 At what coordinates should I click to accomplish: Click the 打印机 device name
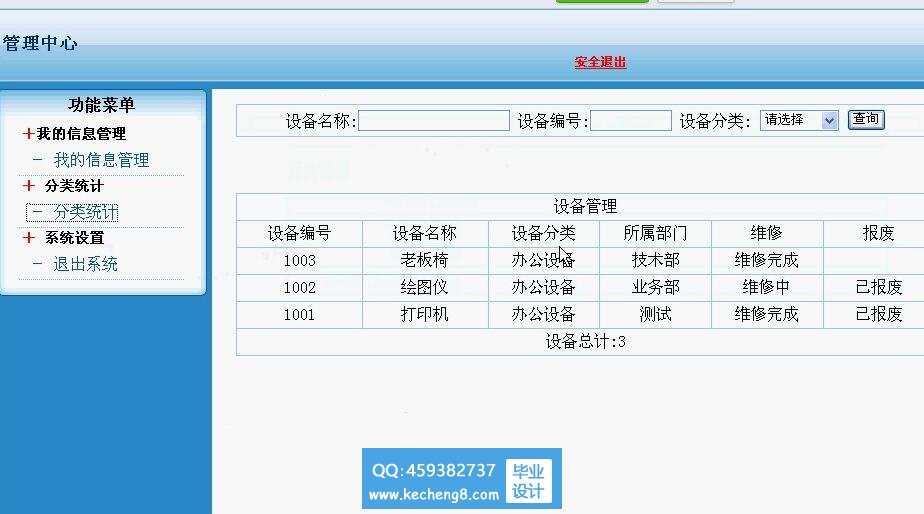pos(424,314)
